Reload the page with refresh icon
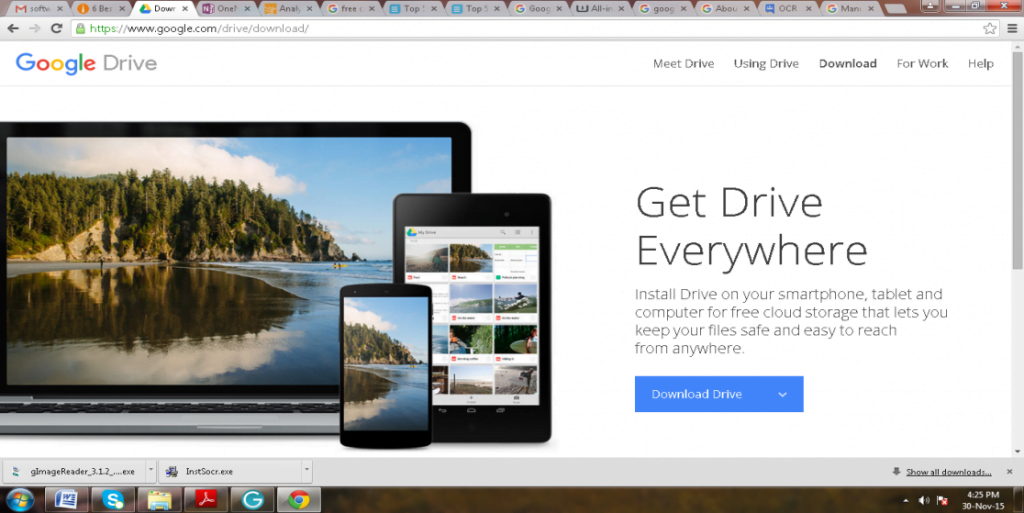 56,28
